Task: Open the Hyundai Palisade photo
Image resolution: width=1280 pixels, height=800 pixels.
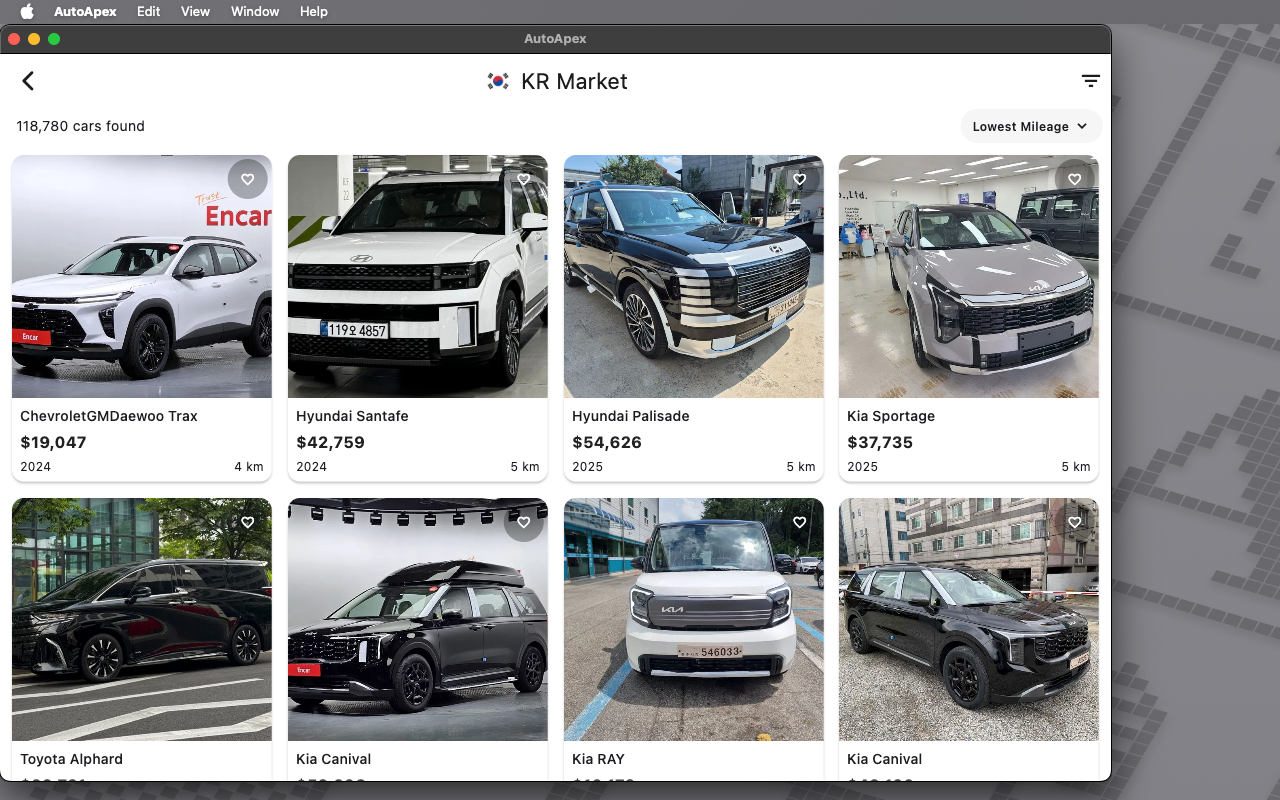Action: click(x=694, y=276)
